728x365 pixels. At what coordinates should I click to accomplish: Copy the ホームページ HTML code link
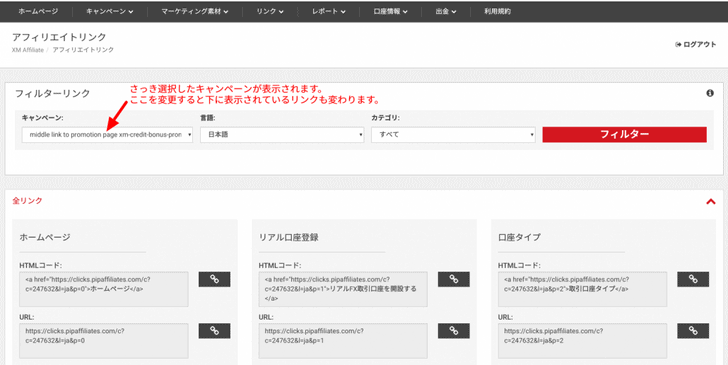pyautogui.click(x=214, y=279)
